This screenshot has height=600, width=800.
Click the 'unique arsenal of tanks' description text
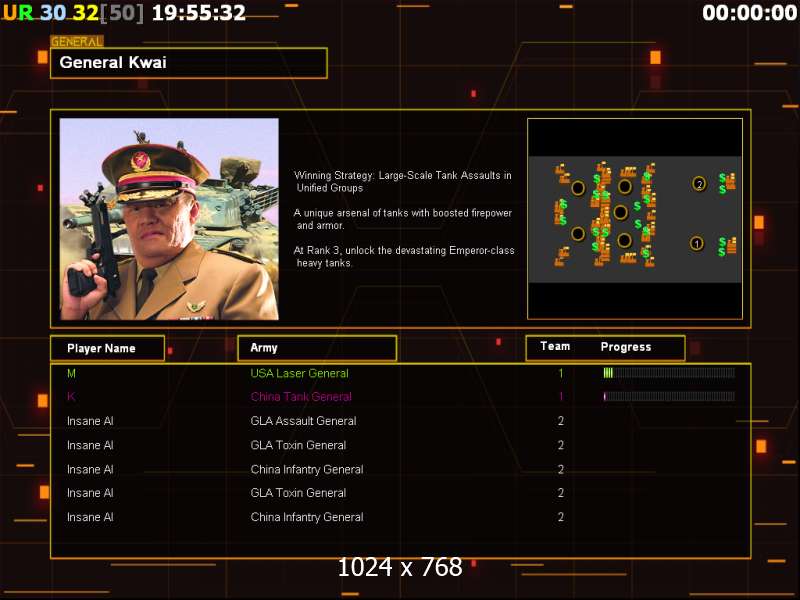point(403,219)
